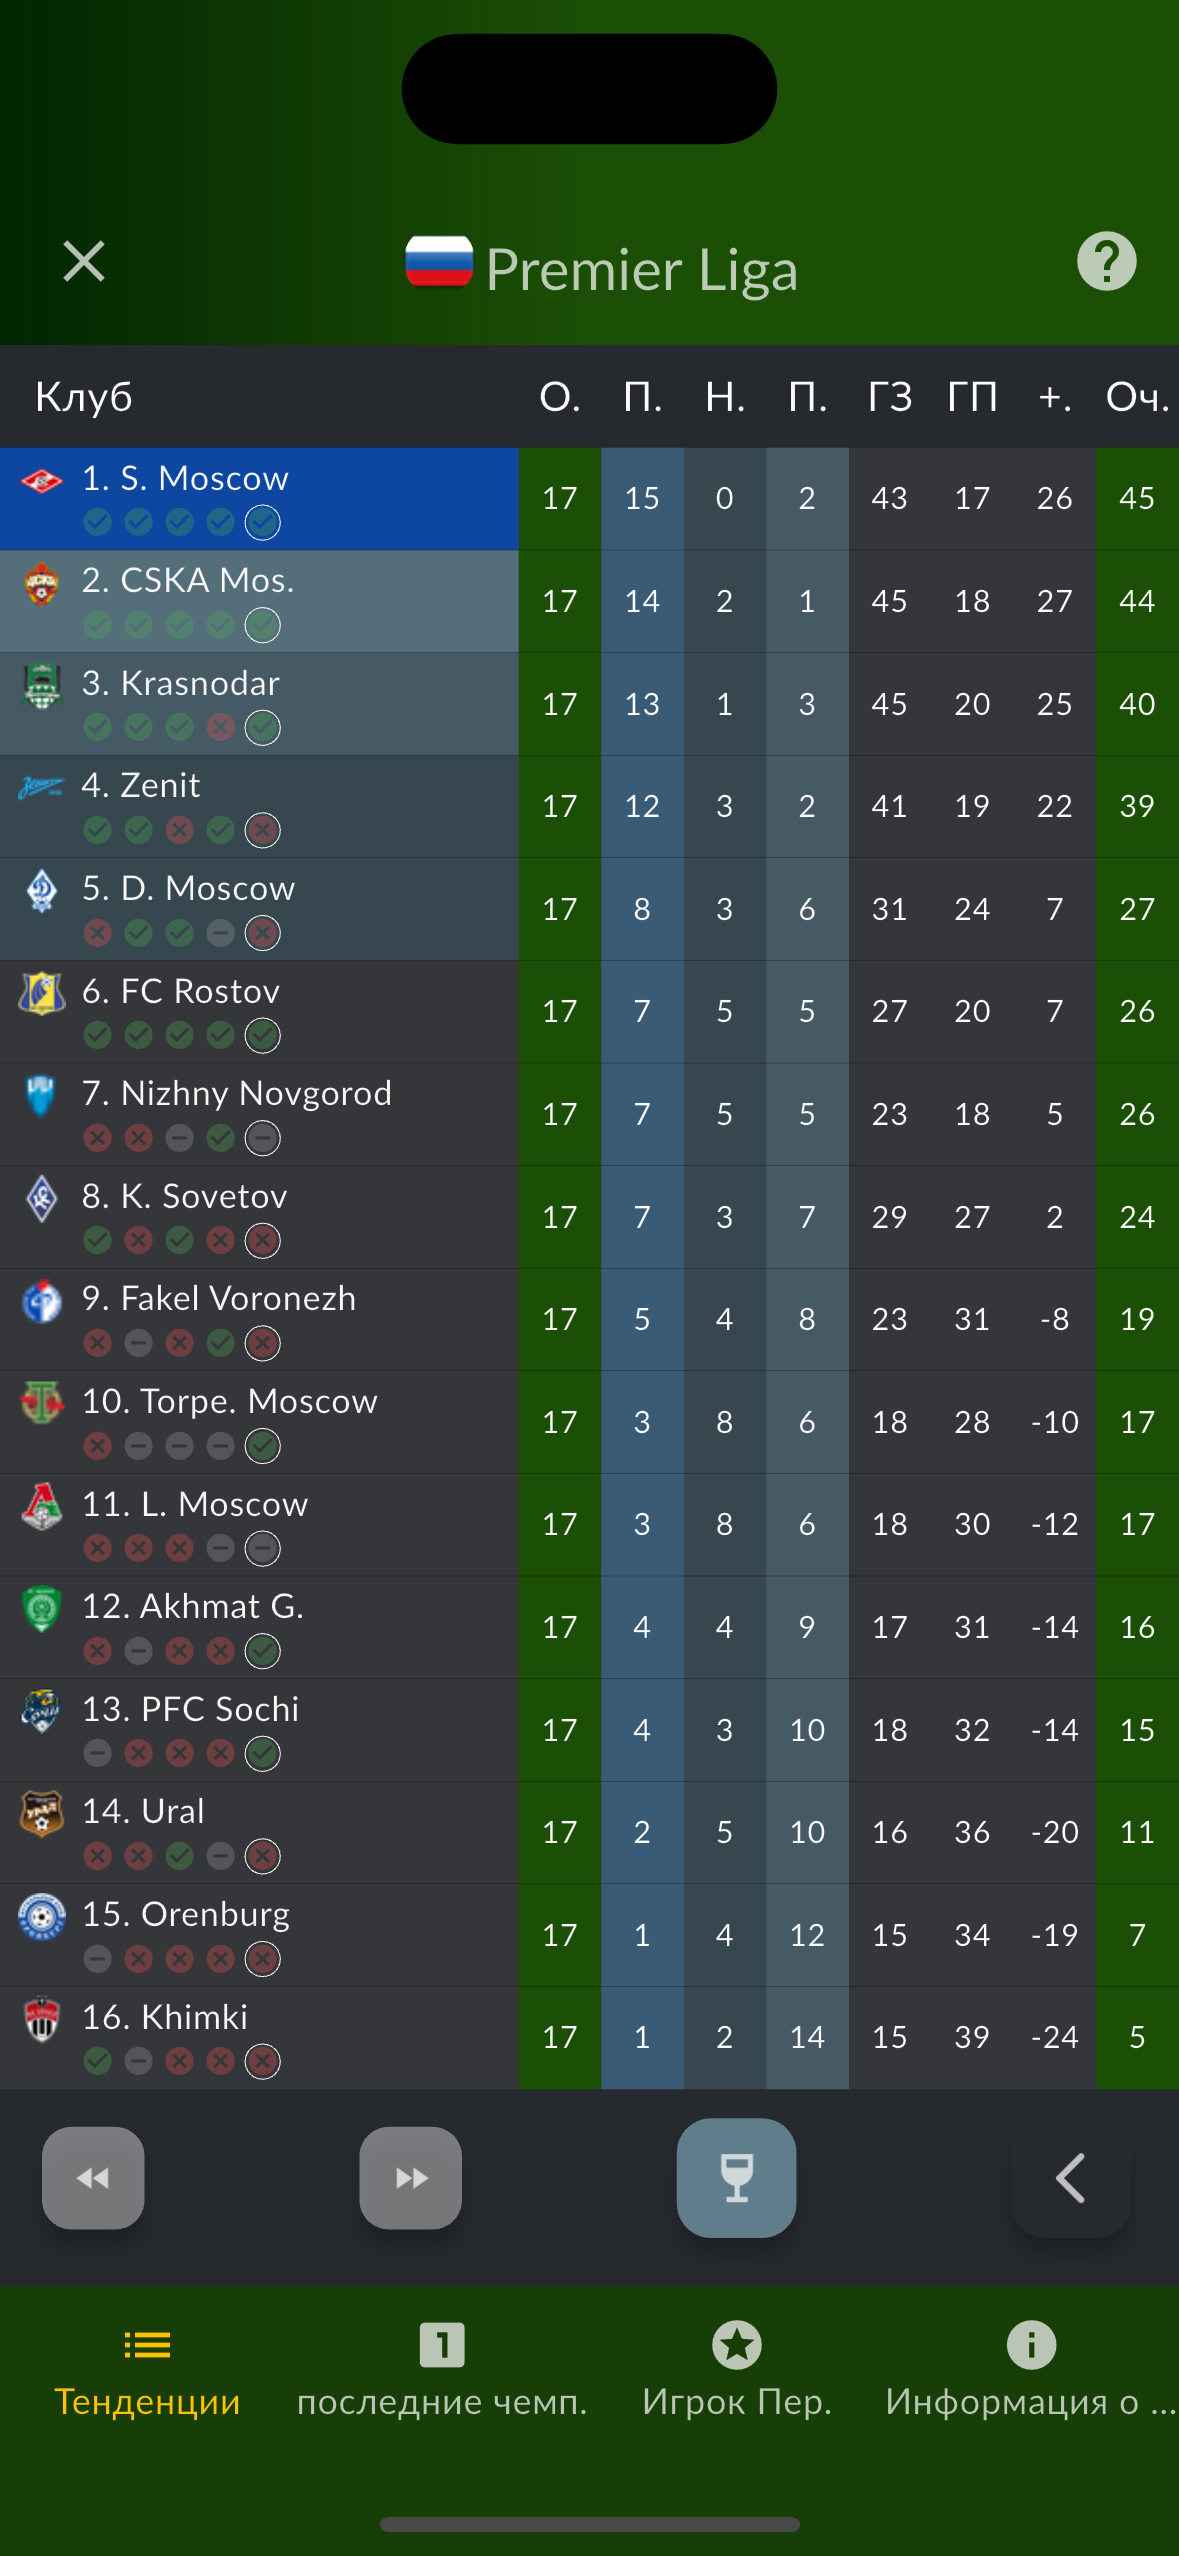Tap the Клуб column header
This screenshot has width=1179, height=2556.
tap(84, 397)
